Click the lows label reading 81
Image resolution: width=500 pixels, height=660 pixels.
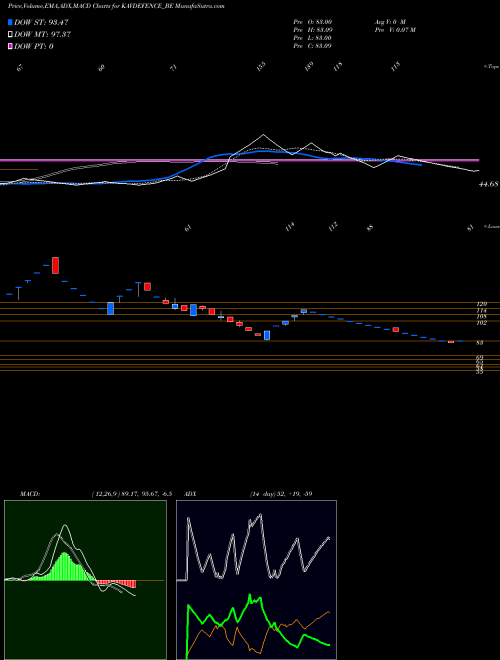click(x=471, y=229)
